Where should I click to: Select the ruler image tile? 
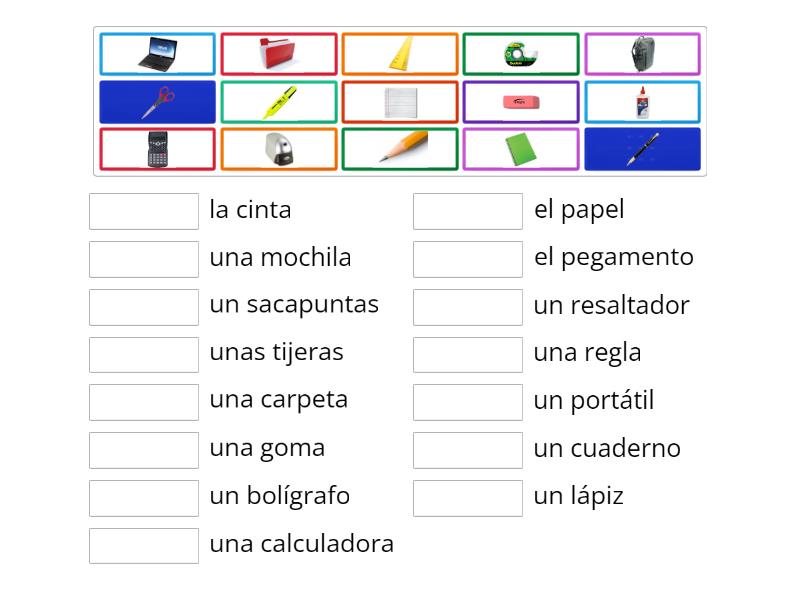point(399,54)
